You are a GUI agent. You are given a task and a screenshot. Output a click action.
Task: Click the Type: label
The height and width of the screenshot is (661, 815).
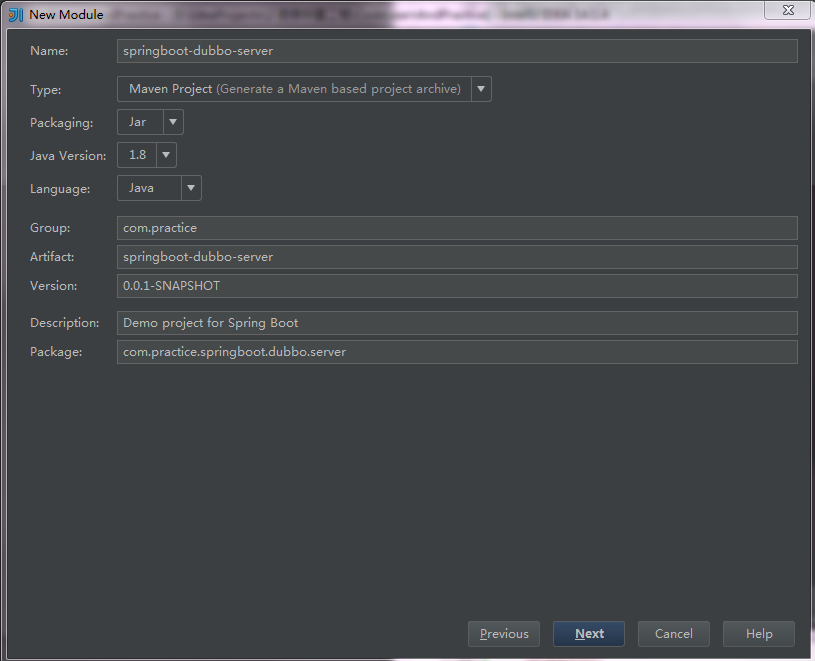point(46,90)
